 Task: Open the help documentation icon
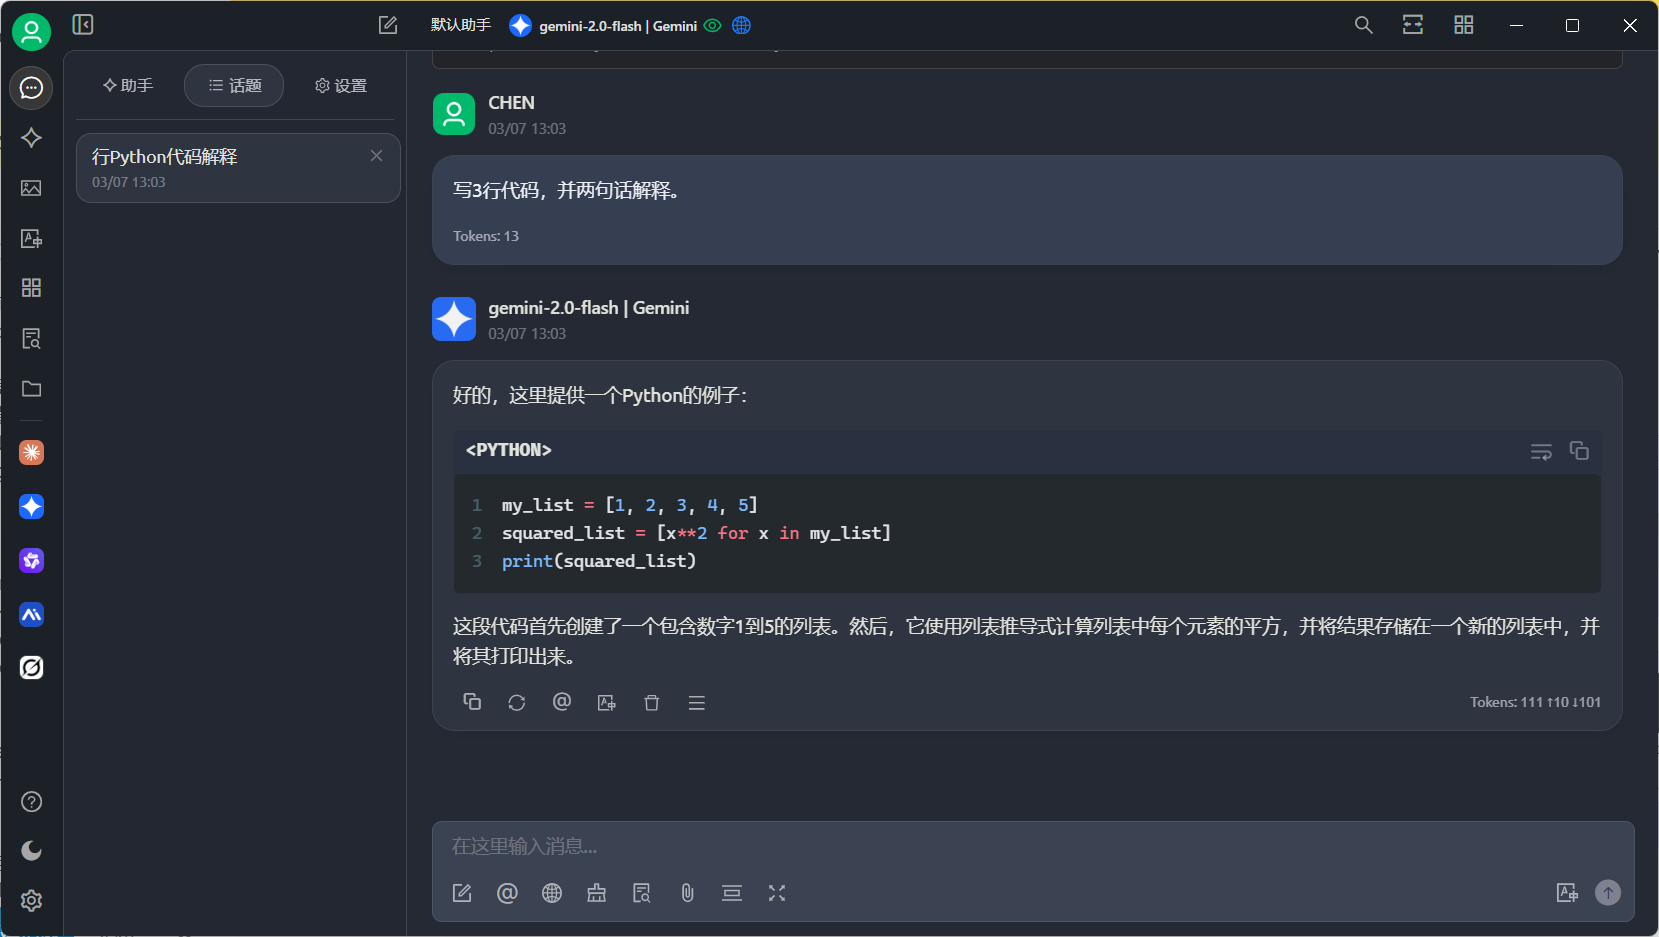point(31,802)
